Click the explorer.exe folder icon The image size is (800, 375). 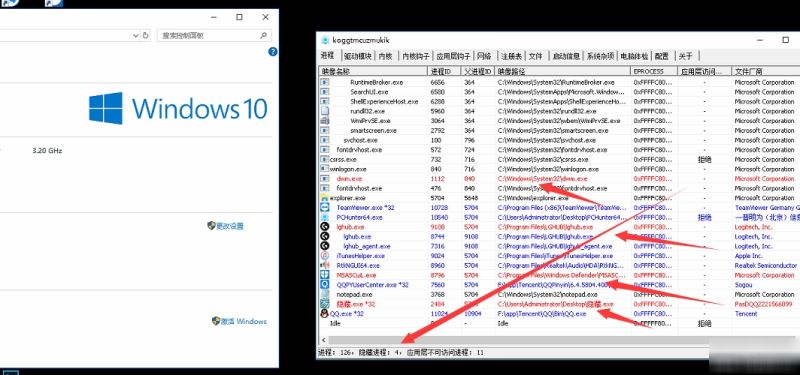click(324, 198)
